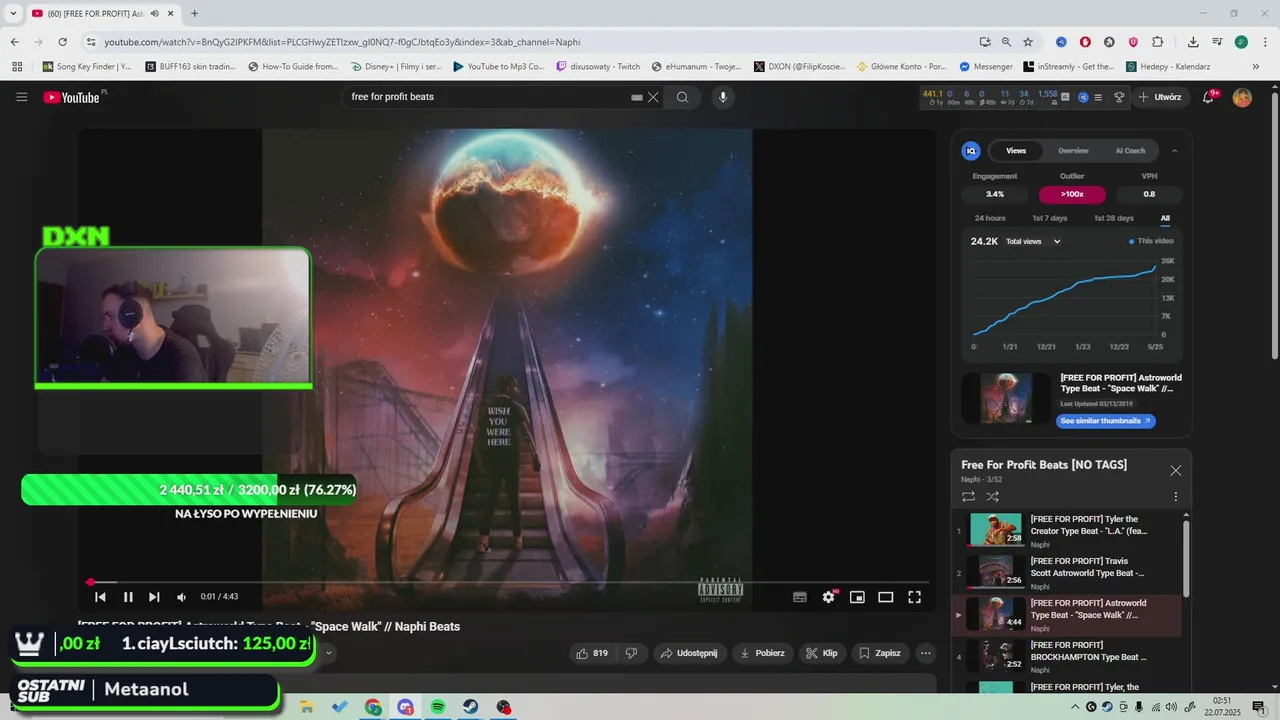The height and width of the screenshot is (720, 1280).
Task: Toggle theater mode
Action: click(886, 597)
